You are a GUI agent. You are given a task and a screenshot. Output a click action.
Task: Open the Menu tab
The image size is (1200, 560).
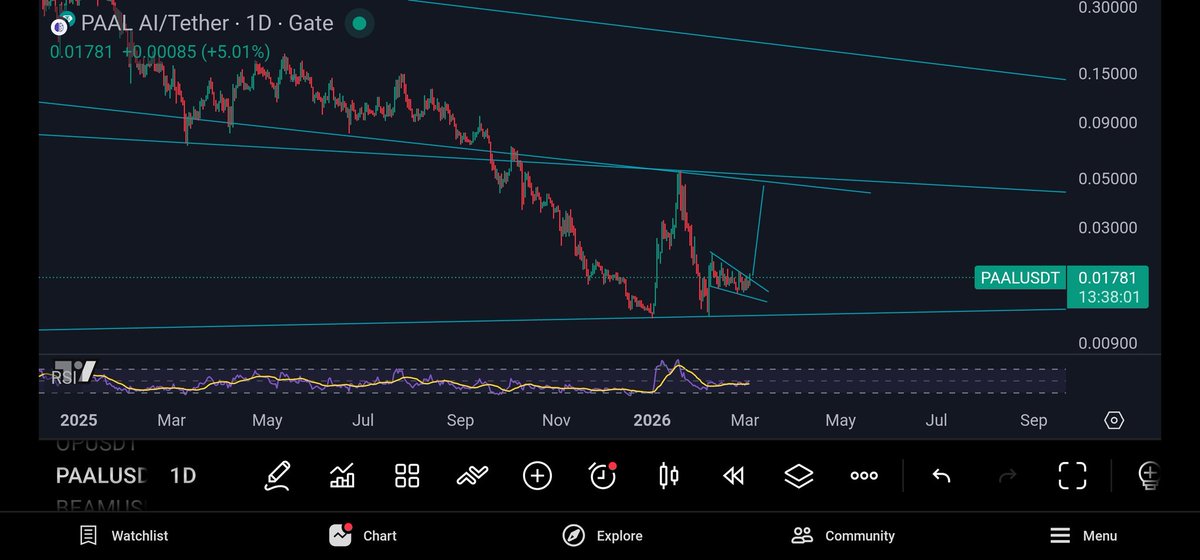pos(1083,536)
